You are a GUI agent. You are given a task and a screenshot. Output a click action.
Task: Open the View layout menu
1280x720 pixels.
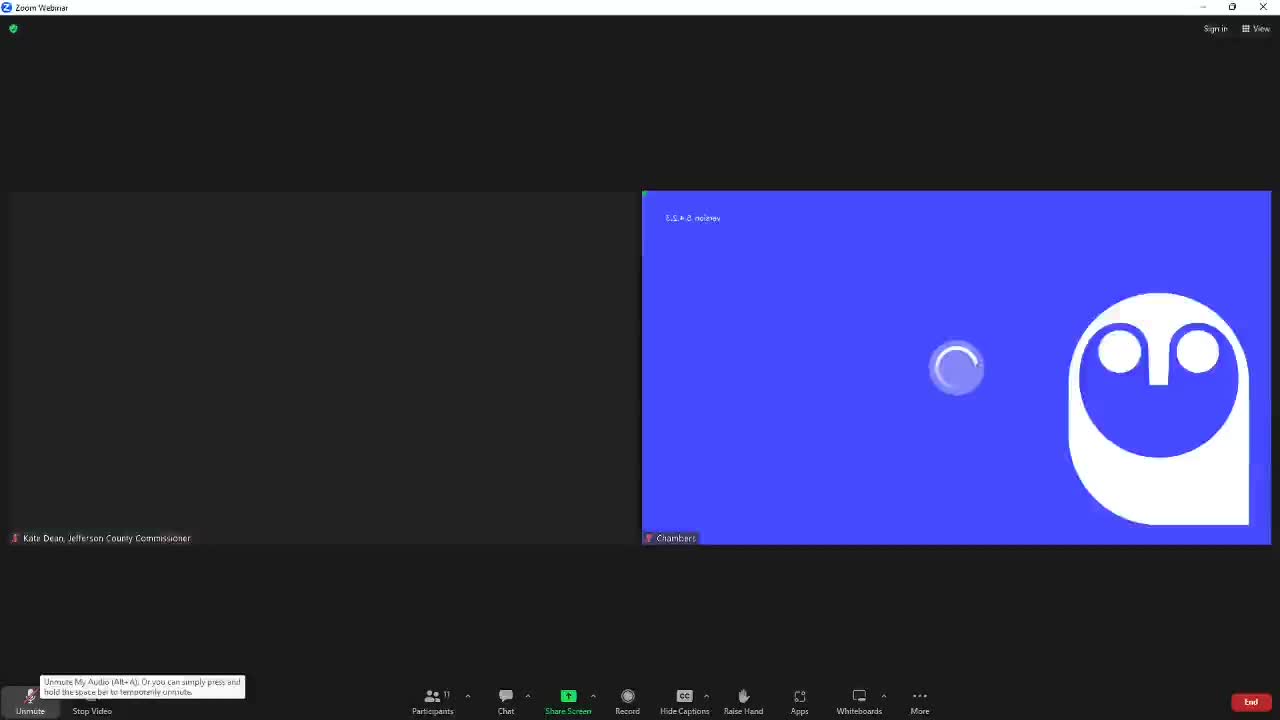(1256, 29)
